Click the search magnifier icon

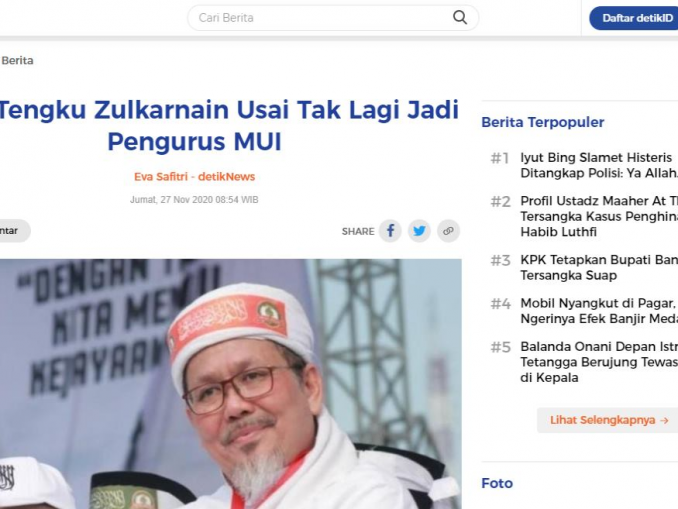(x=460, y=18)
